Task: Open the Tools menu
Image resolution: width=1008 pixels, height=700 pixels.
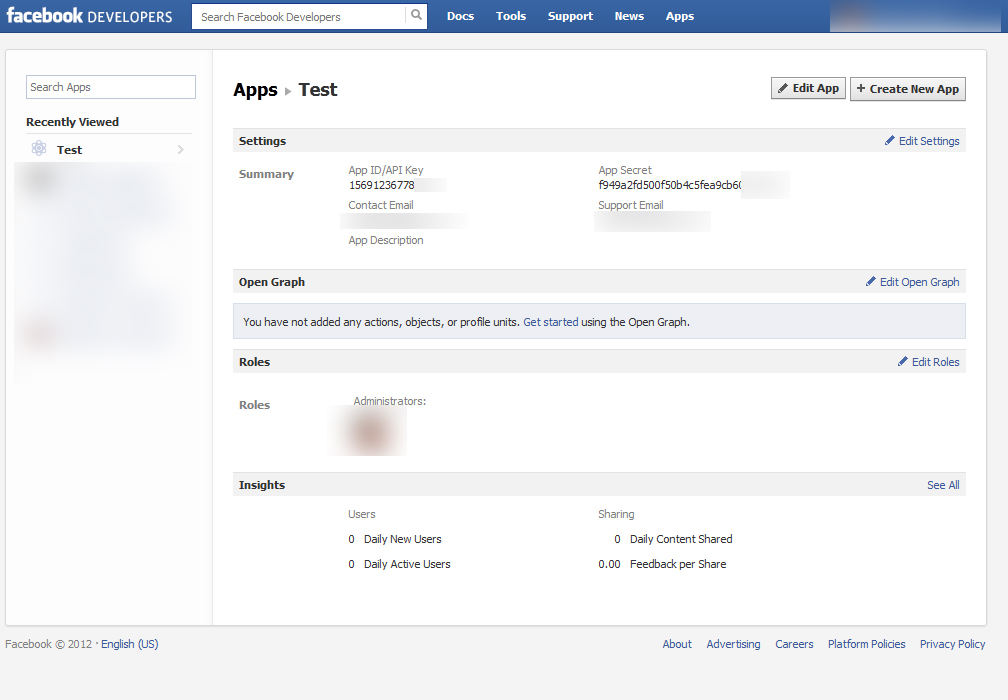Action: [511, 16]
